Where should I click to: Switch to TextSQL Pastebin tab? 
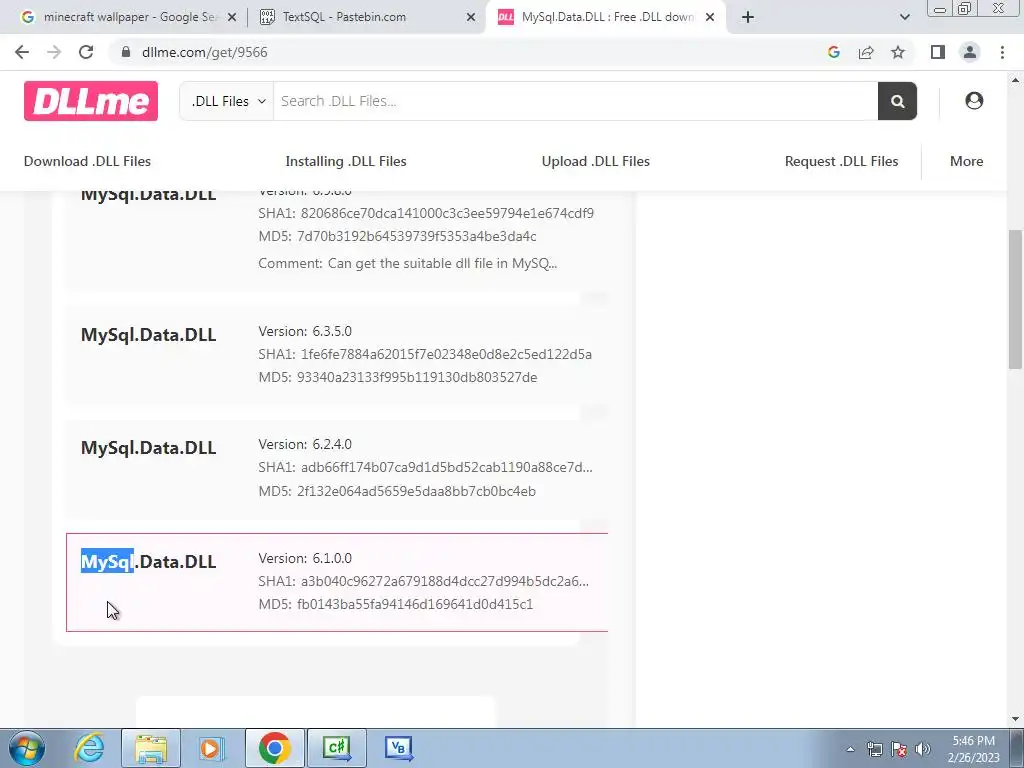click(x=366, y=18)
